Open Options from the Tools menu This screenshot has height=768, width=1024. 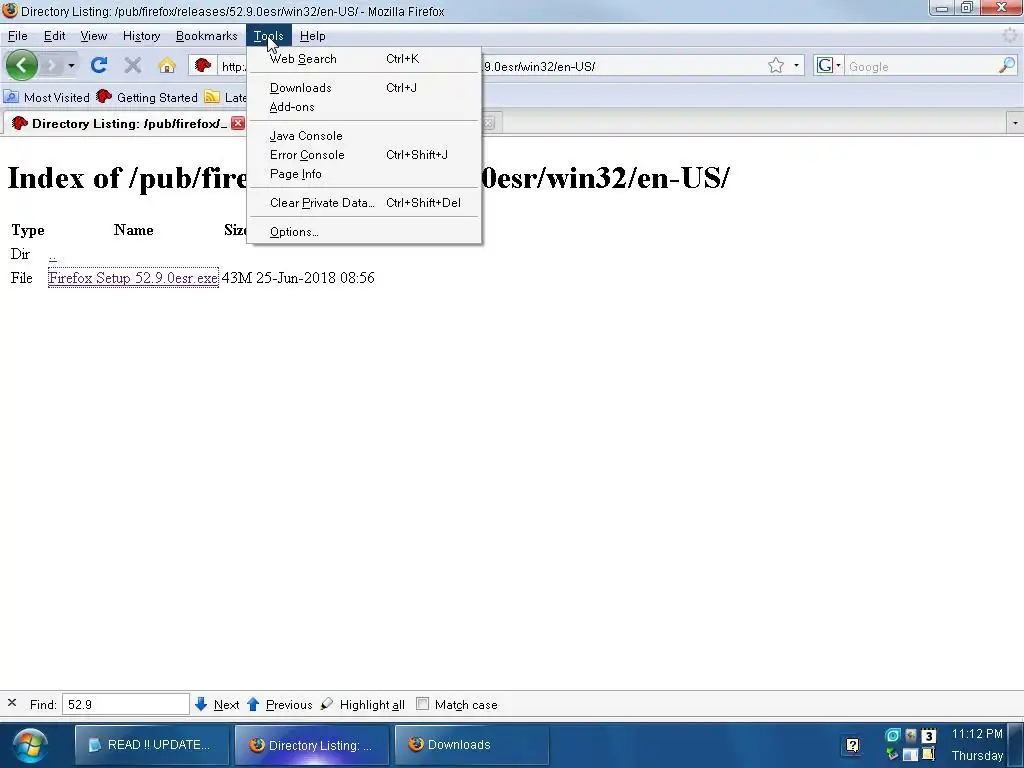click(364, 232)
